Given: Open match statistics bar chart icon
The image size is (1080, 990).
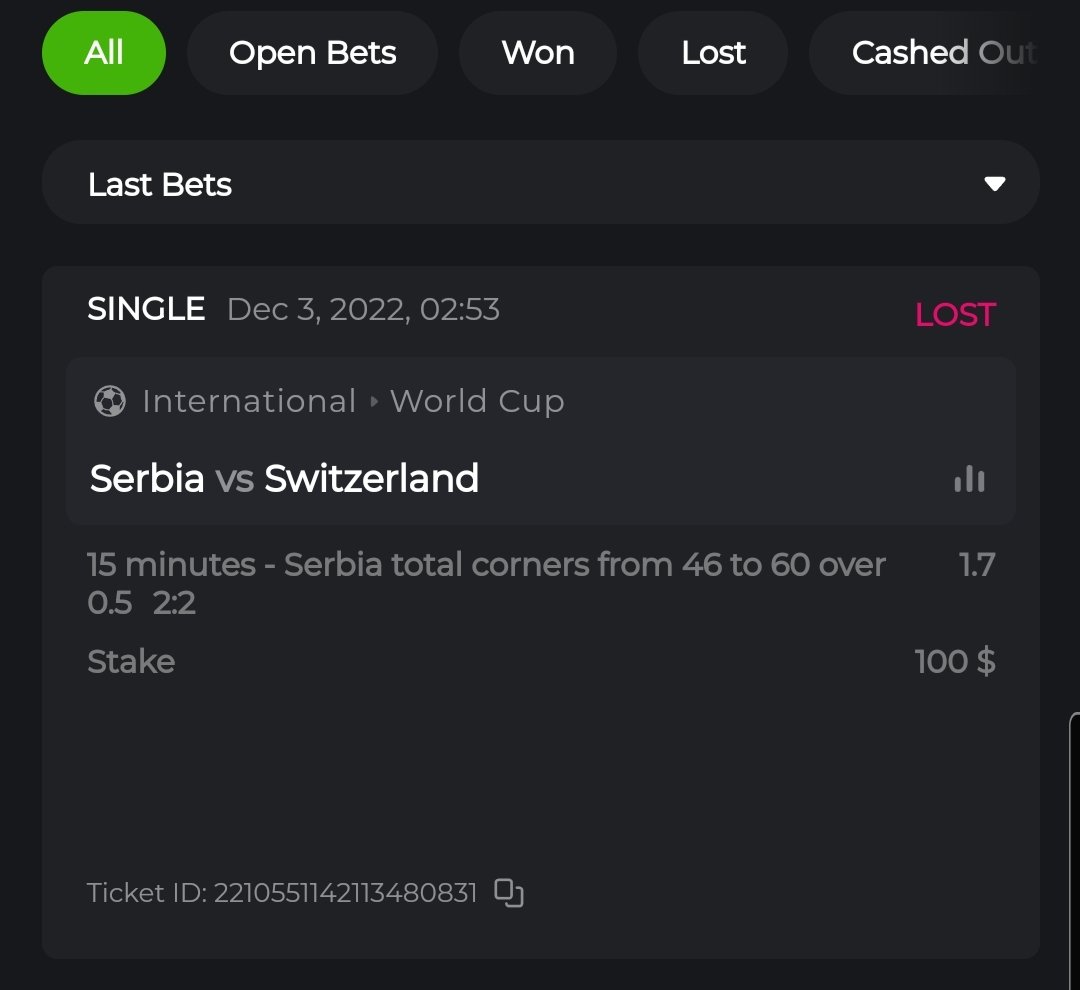Looking at the screenshot, I should coord(969,479).
